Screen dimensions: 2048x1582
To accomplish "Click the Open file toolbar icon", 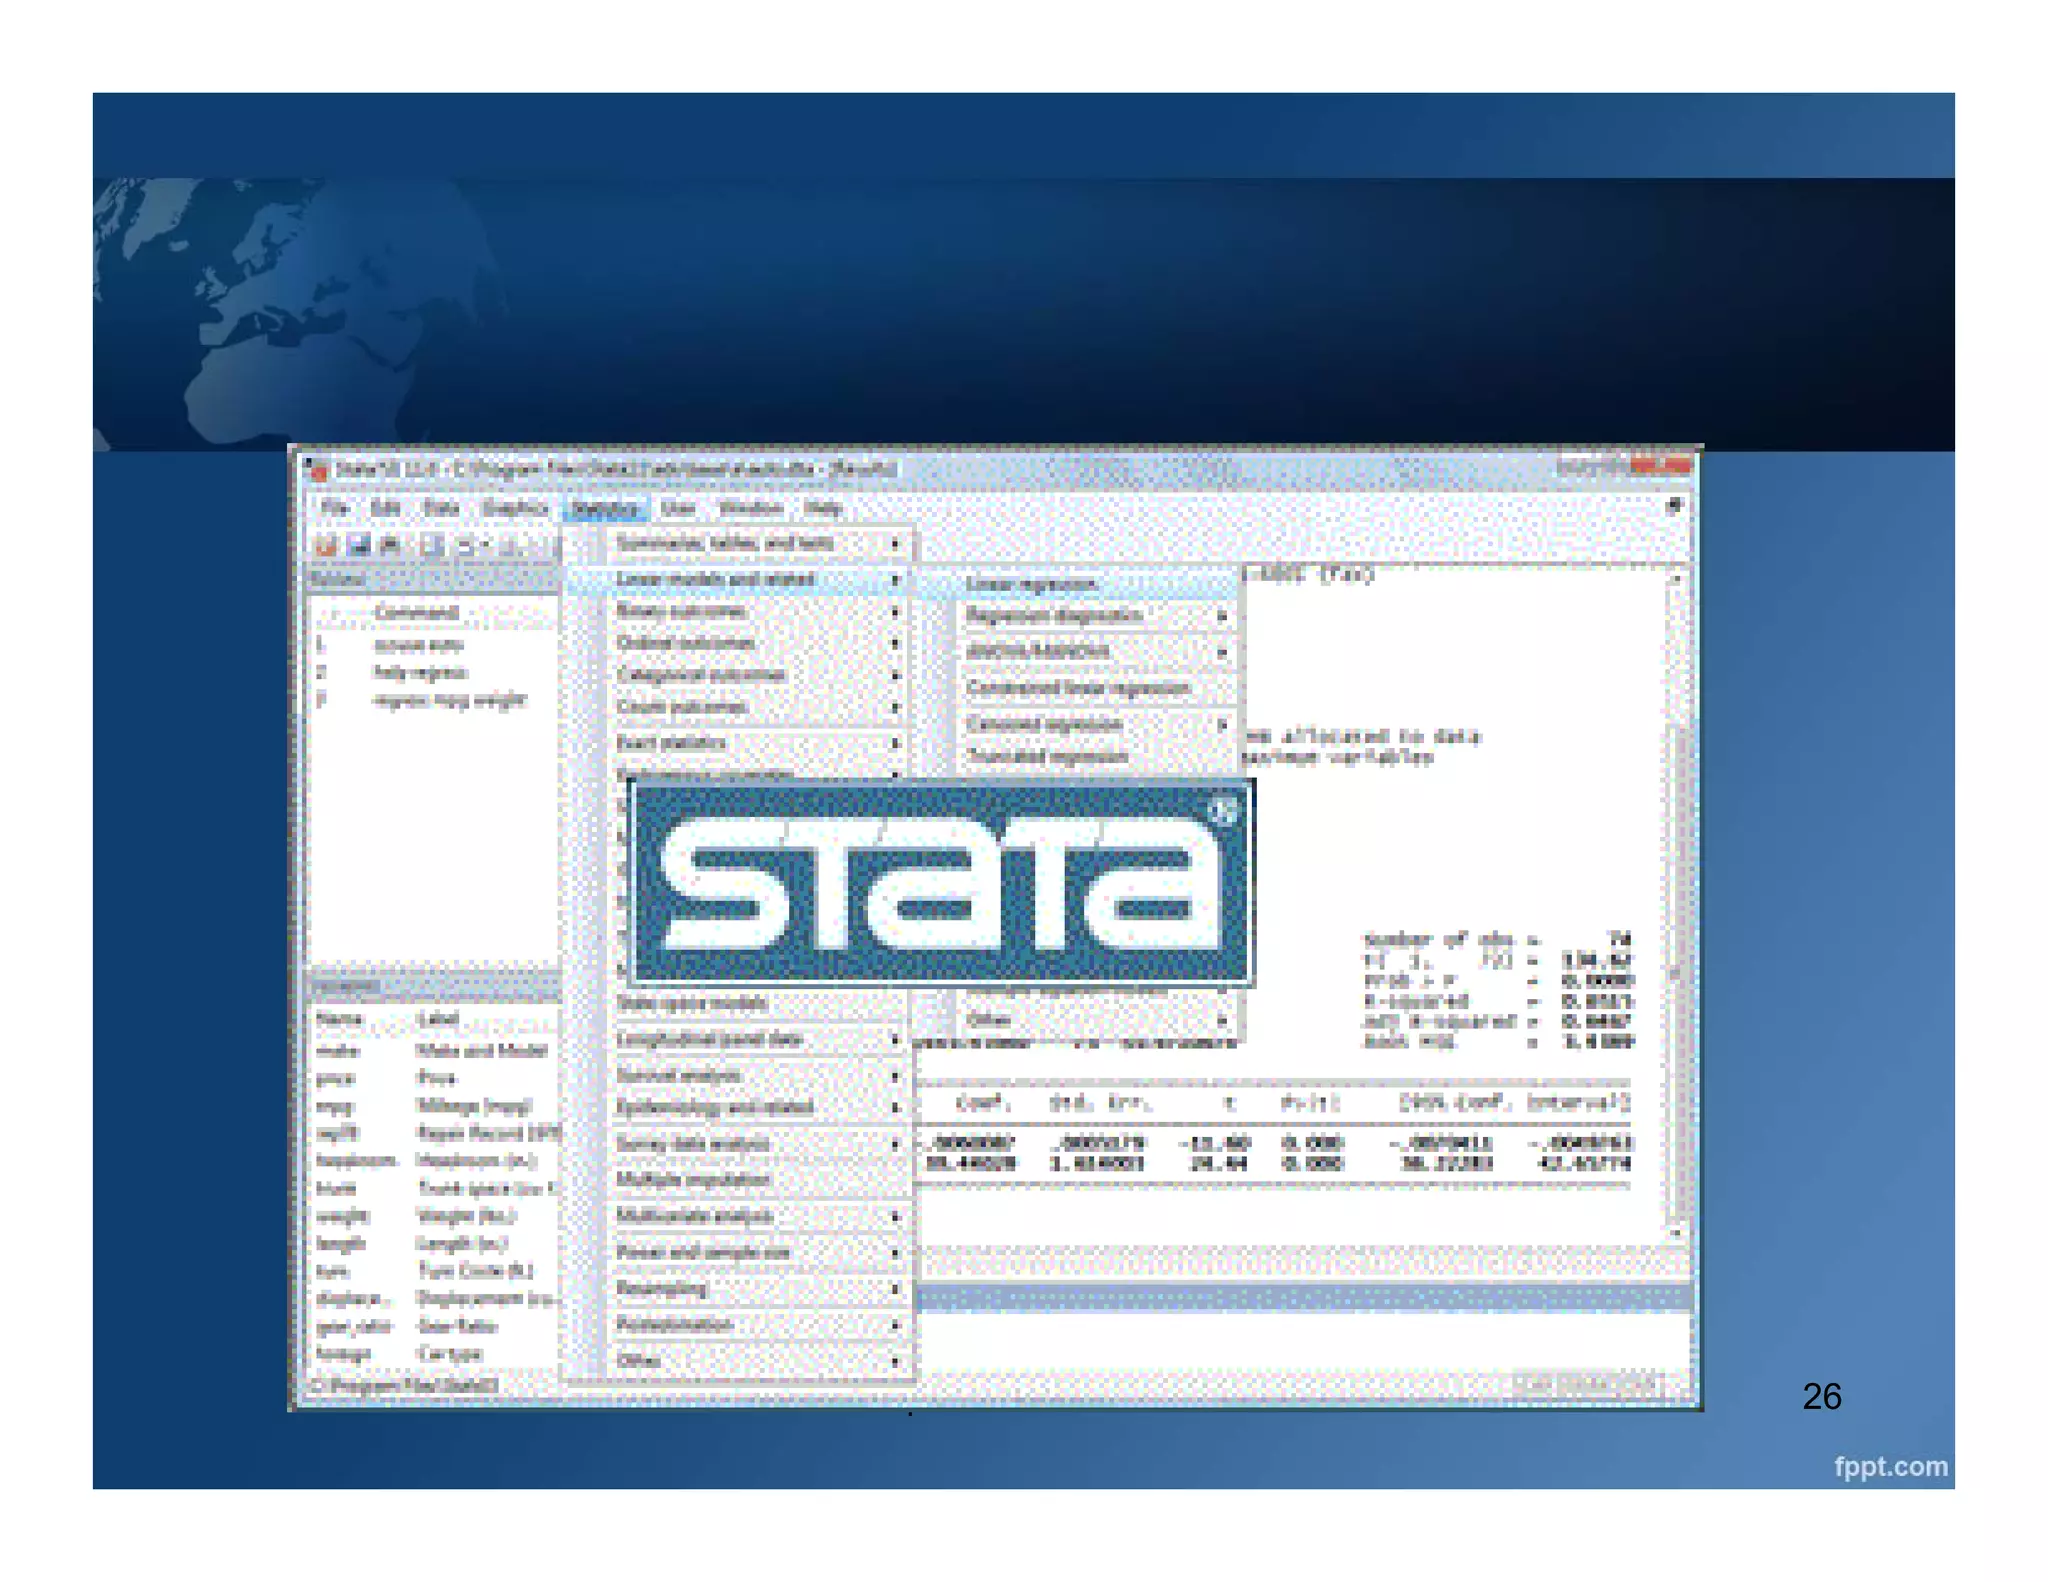I will (x=326, y=545).
